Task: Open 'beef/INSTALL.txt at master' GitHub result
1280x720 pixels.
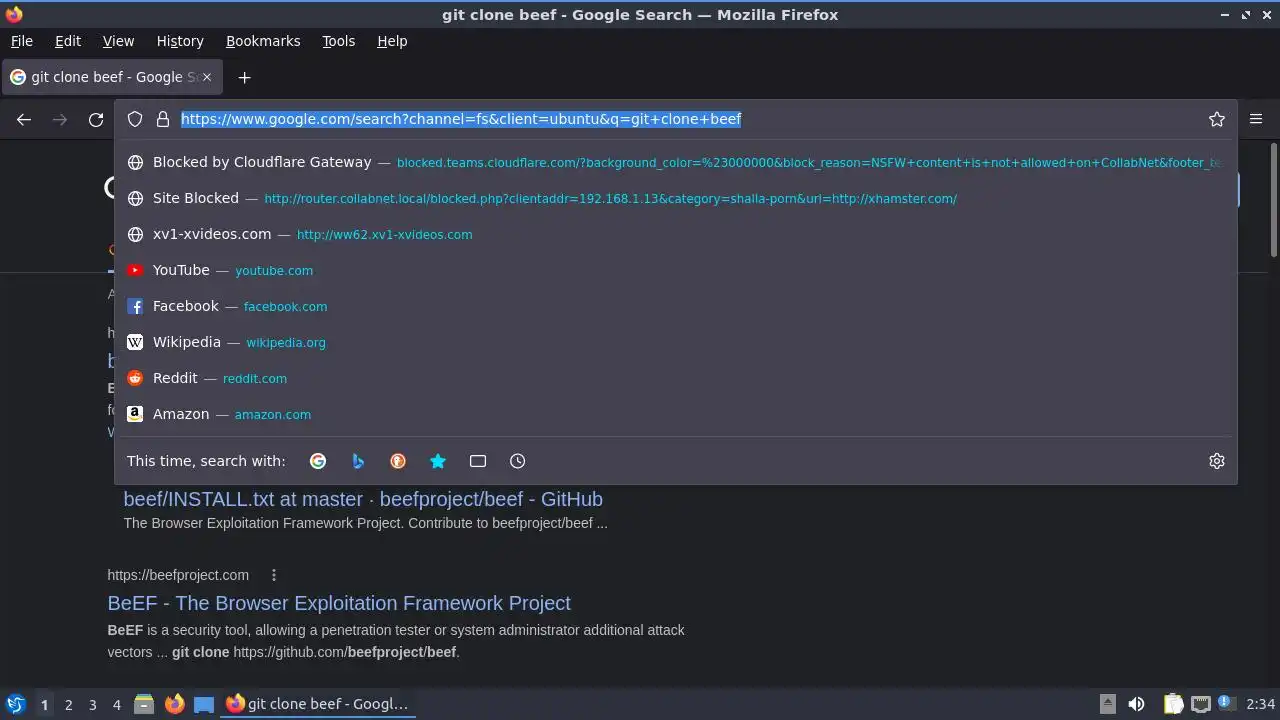Action: [363, 499]
